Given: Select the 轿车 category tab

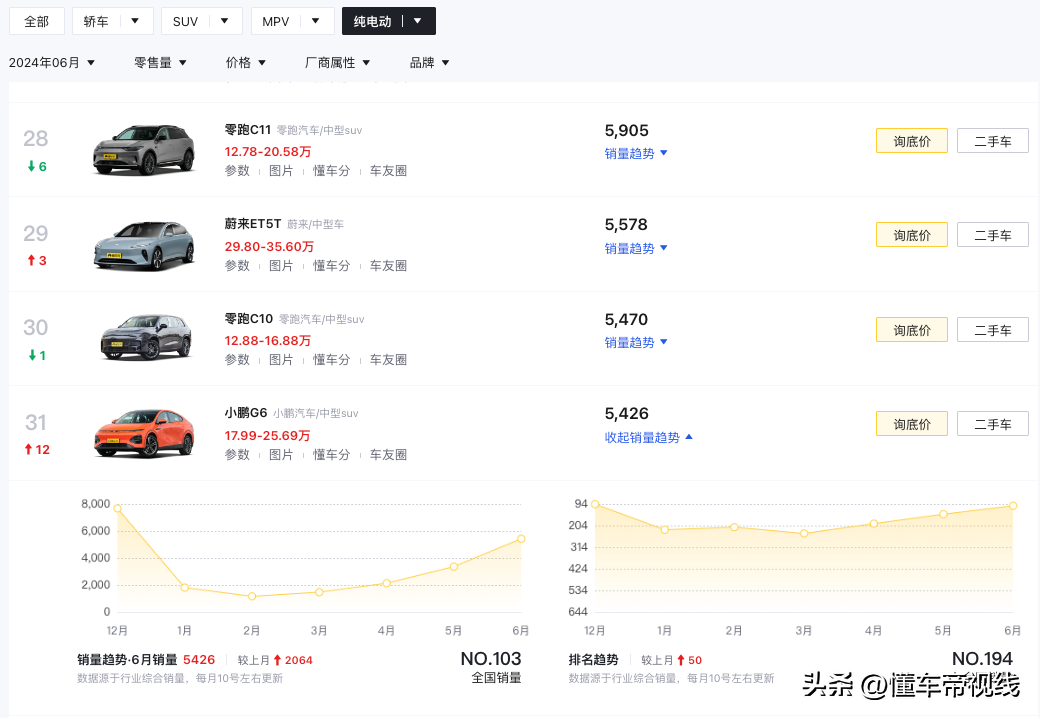Looking at the screenshot, I should [x=96, y=21].
